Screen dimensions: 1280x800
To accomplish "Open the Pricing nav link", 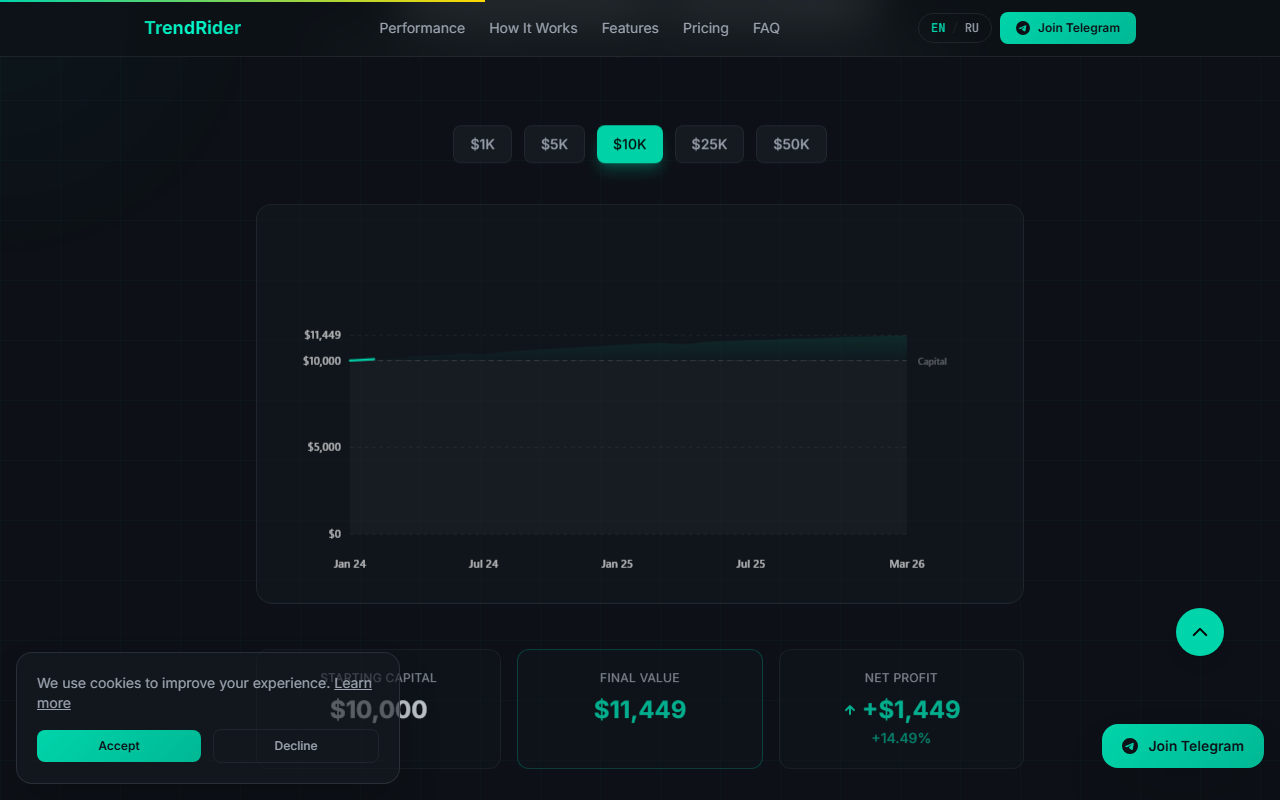I will (706, 28).
